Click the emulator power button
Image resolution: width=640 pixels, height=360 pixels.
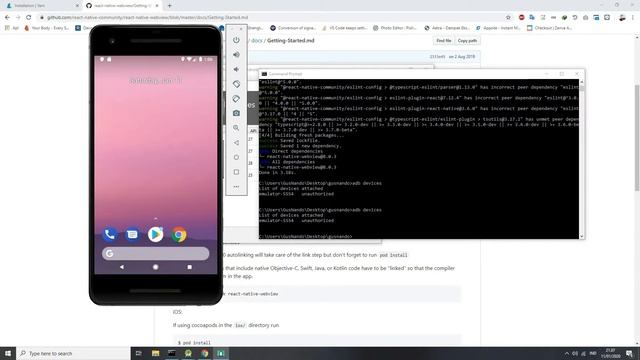coord(236,40)
